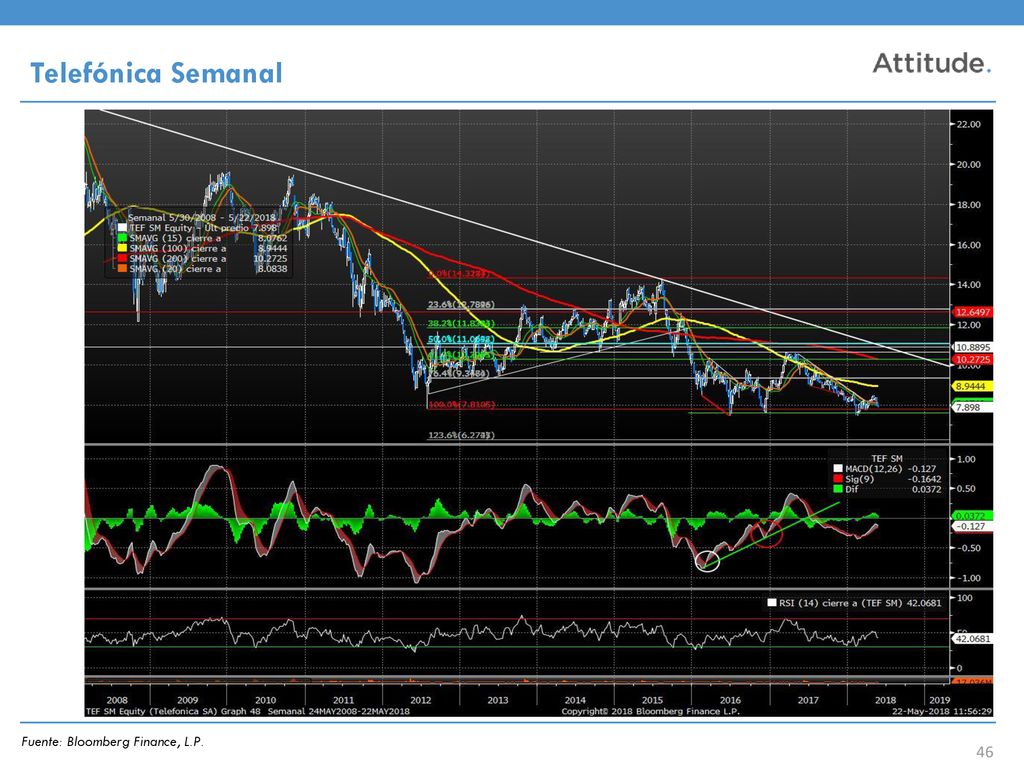The height and width of the screenshot is (768, 1024).
Task: Click the 100 label on RSI axis
Action: [964, 598]
